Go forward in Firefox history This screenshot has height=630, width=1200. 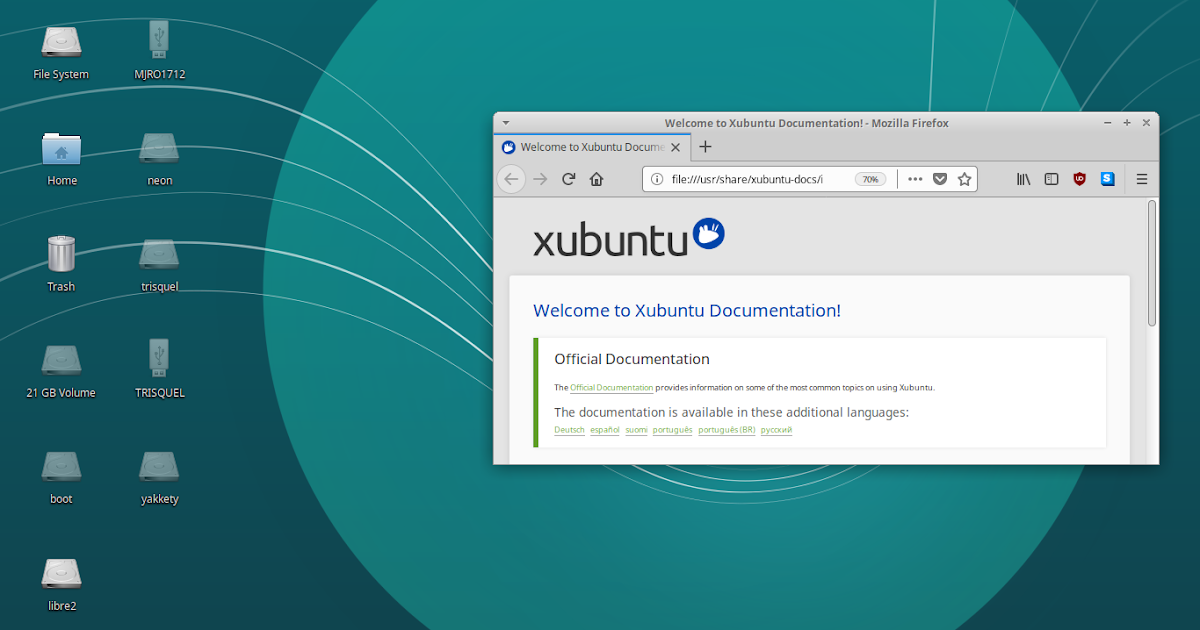(540, 179)
